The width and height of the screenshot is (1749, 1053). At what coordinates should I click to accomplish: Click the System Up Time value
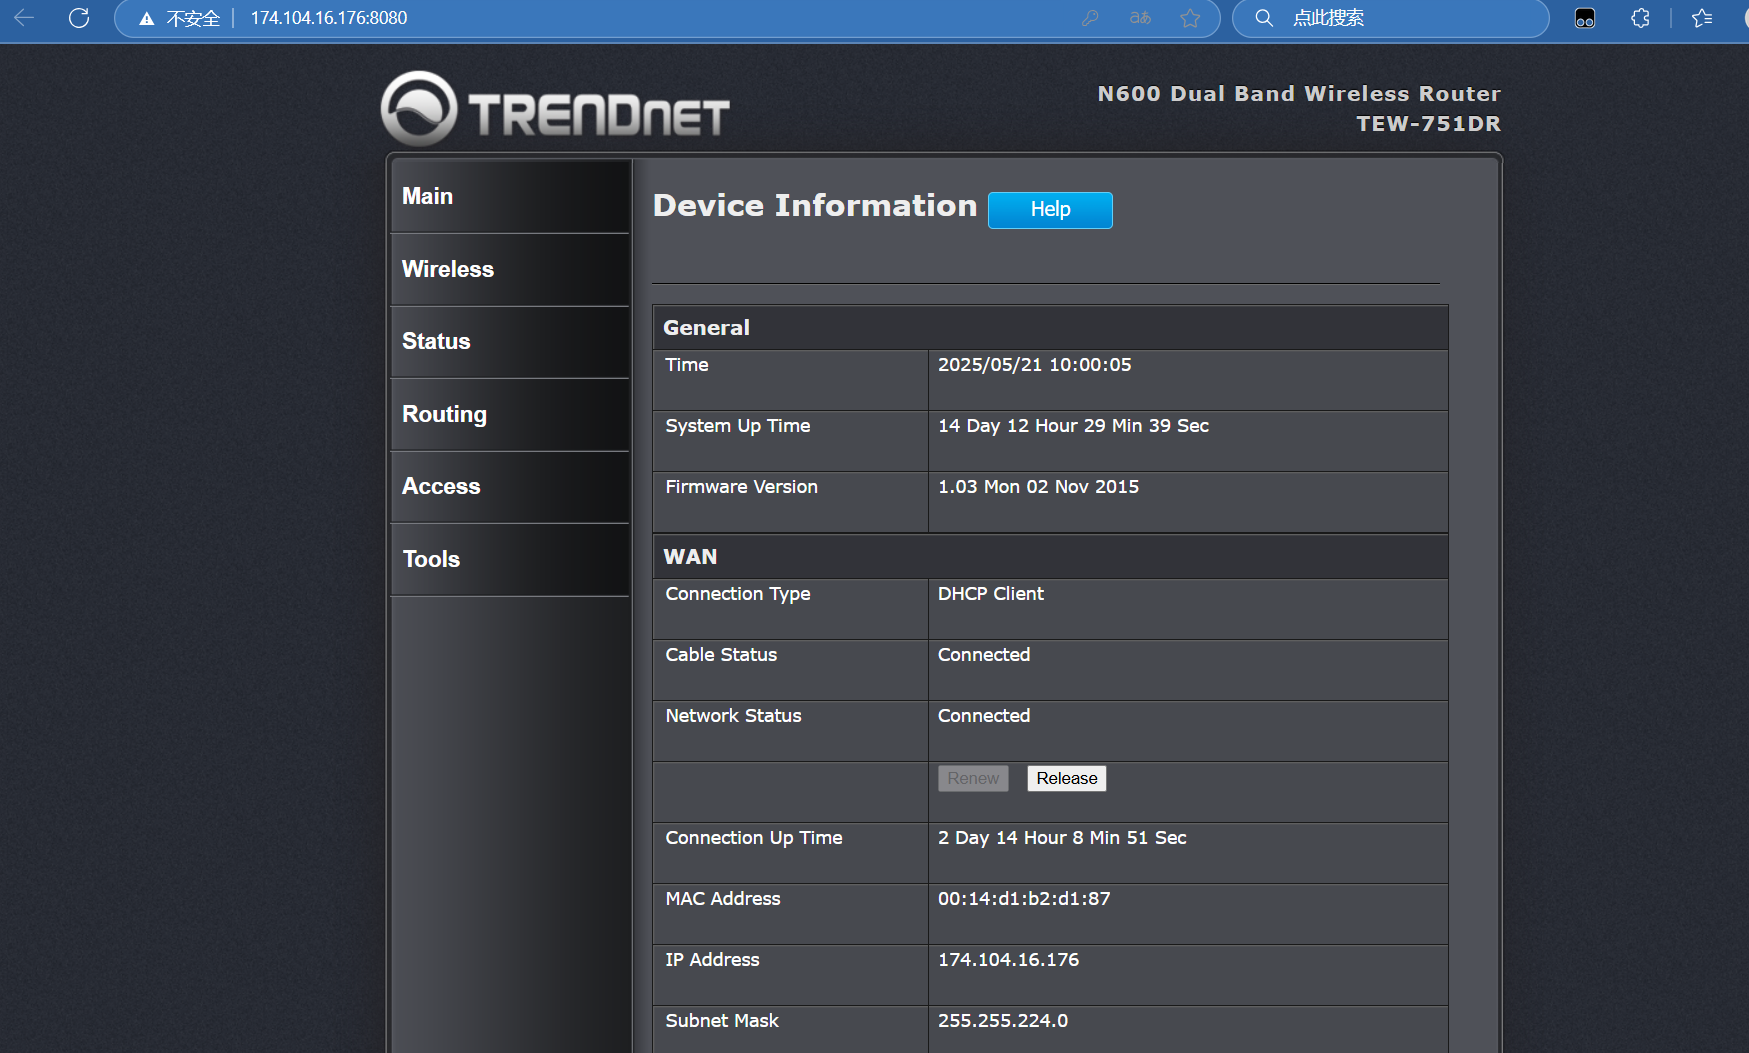[x=1073, y=426]
